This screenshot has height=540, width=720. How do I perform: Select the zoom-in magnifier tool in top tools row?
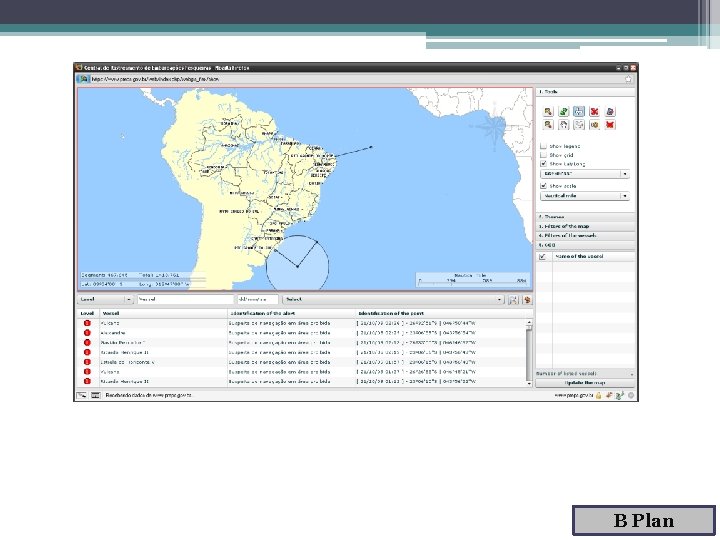(x=548, y=112)
